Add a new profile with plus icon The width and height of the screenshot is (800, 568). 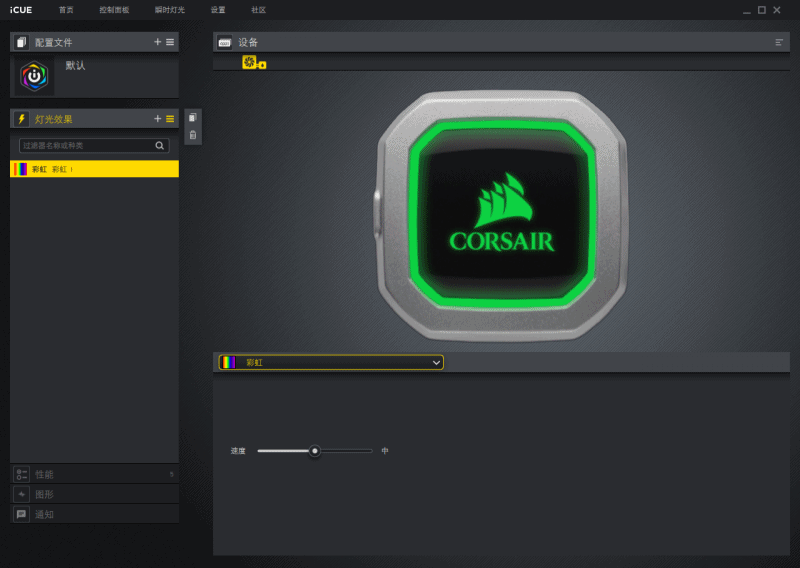[x=158, y=42]
